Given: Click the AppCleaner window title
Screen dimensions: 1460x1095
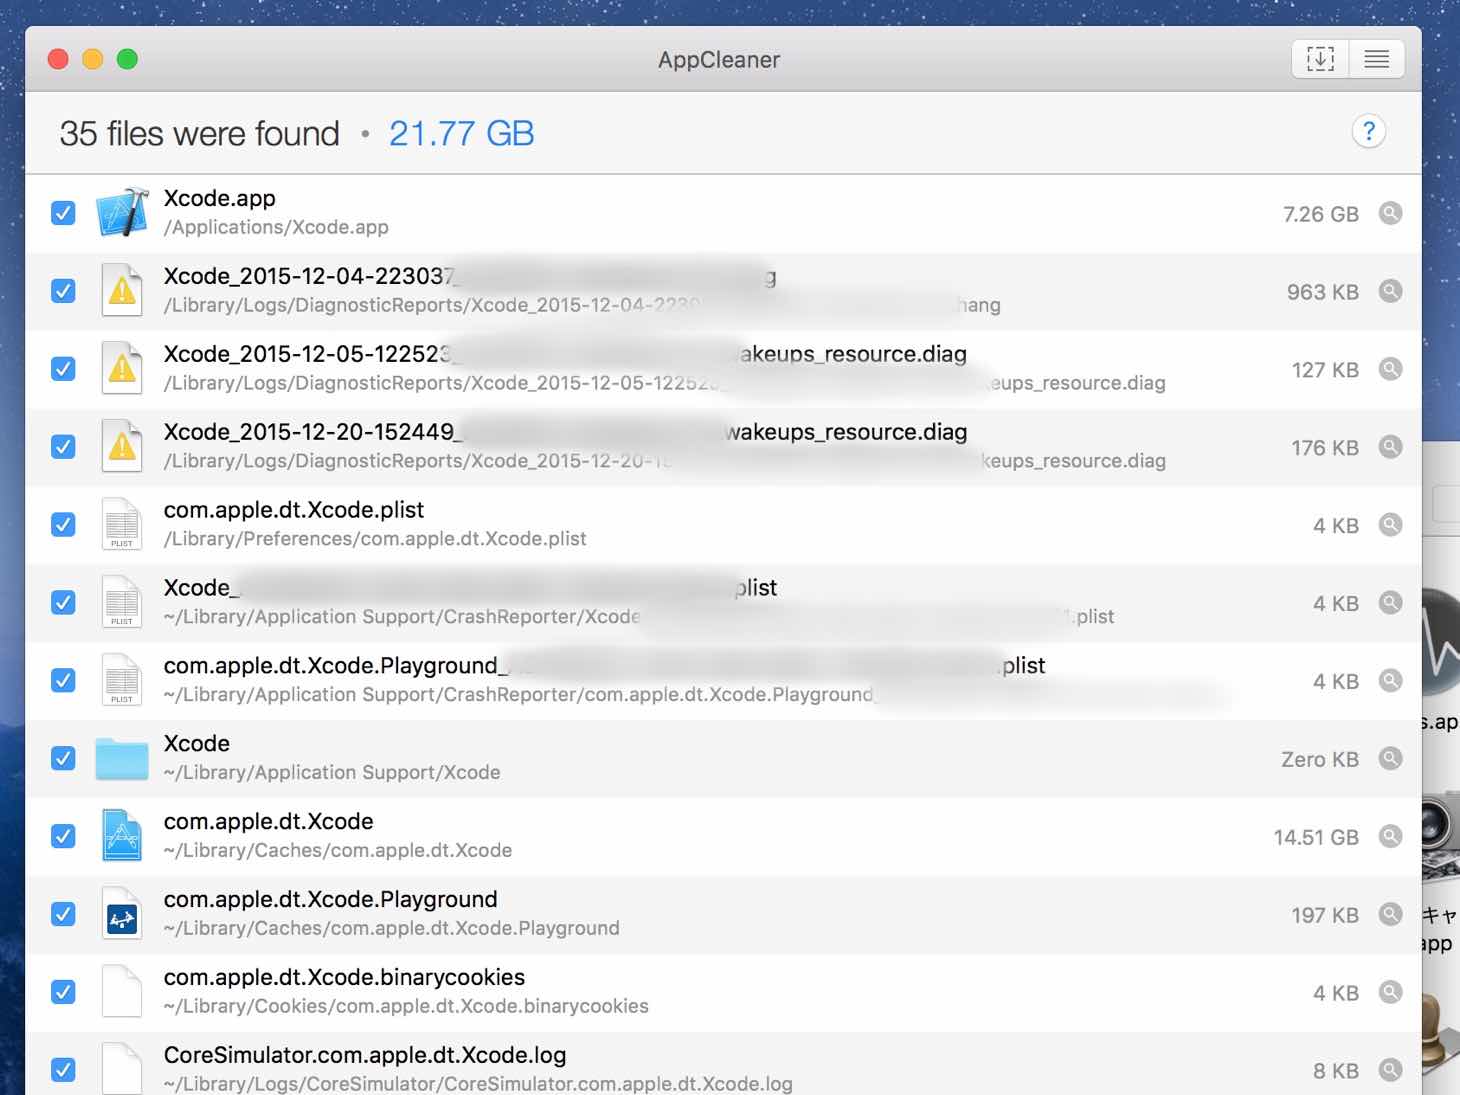Looking at the screenshot, I should (719, 60).
